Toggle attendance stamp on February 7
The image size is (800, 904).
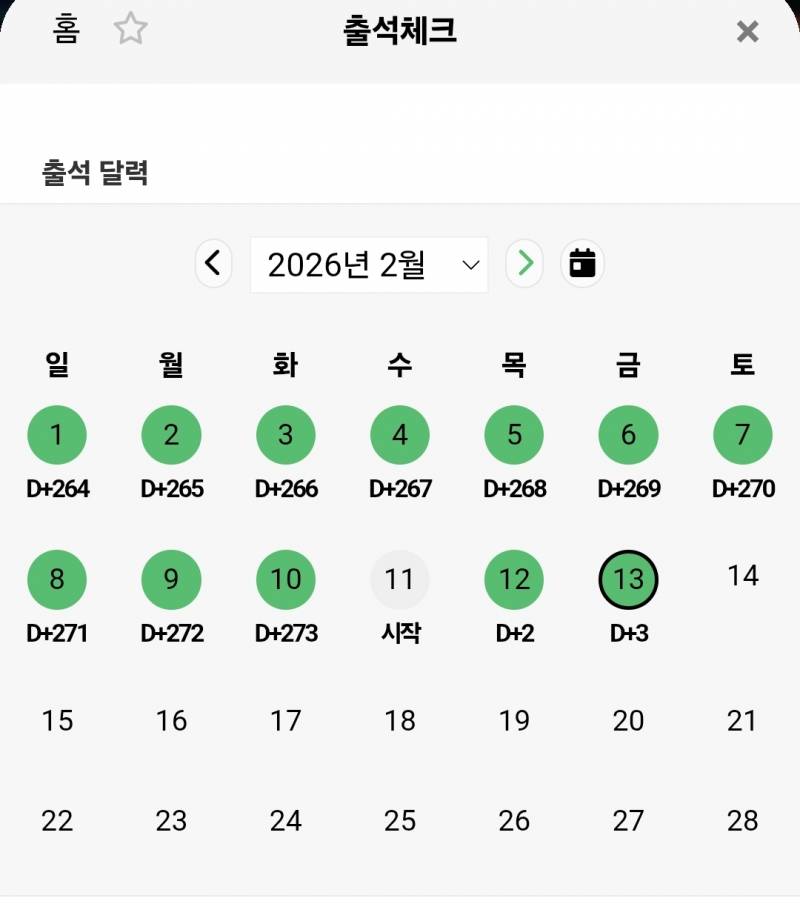[x=742, y=434]
